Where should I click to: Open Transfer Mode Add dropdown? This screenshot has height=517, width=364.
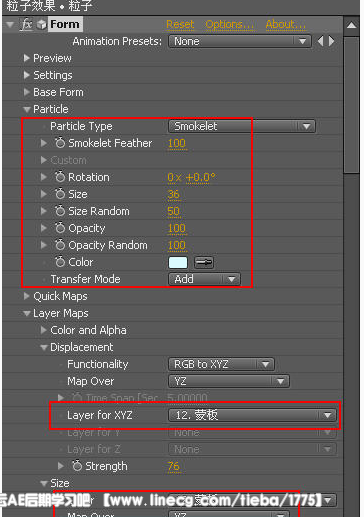point(204,279)
